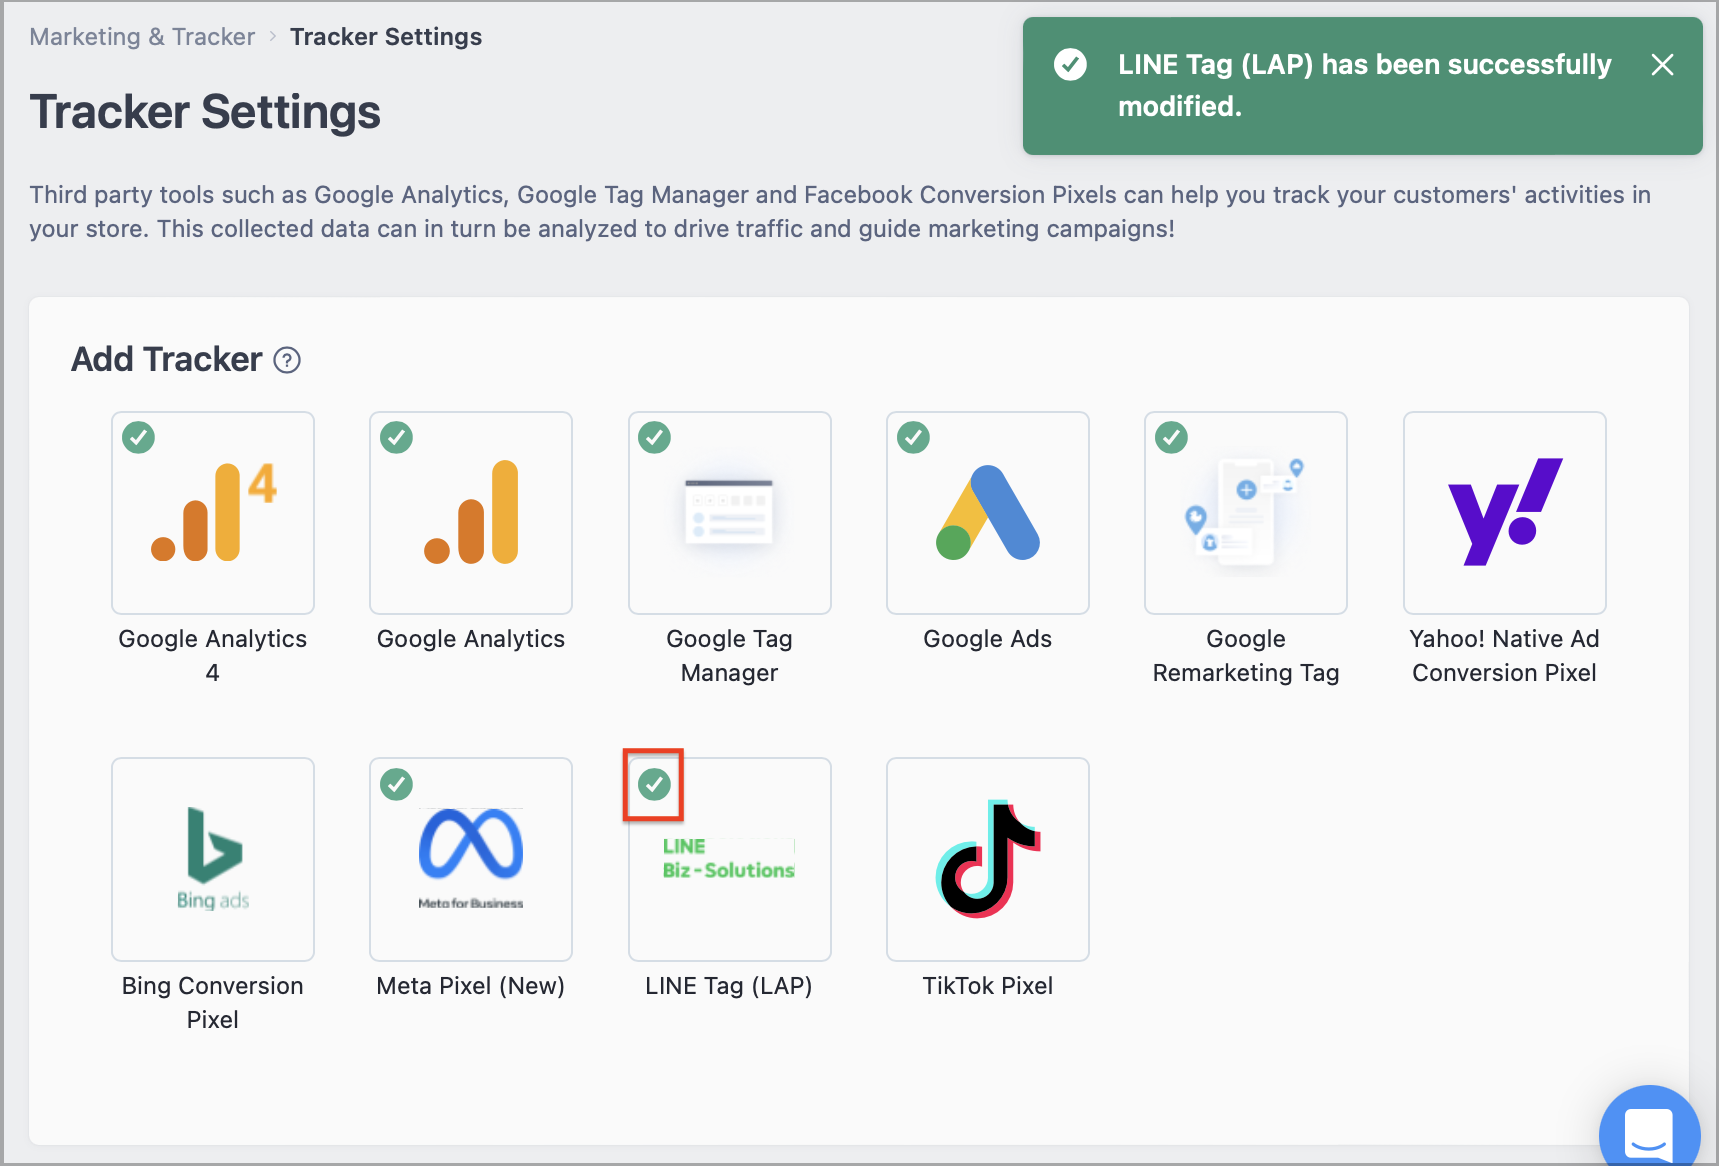
Task: Open the Meta Pixel (New) tracker card
Action: (471, 859)
